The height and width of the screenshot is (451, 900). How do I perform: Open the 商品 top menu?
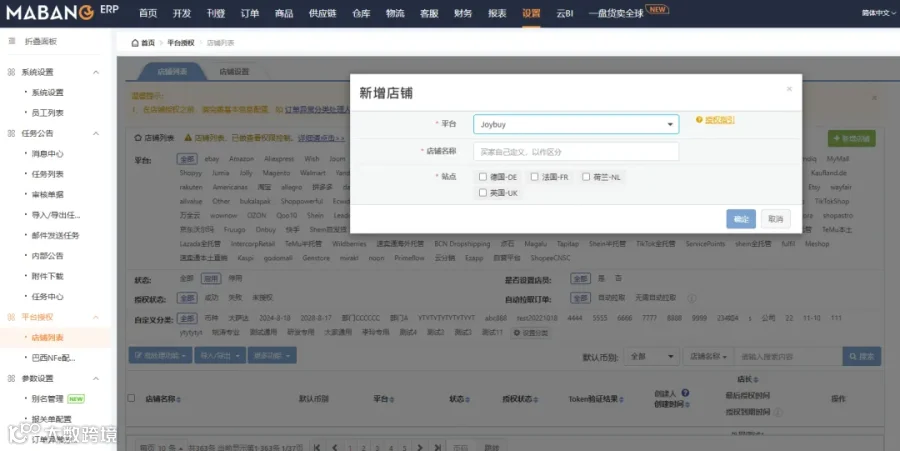tap(284, 13)
